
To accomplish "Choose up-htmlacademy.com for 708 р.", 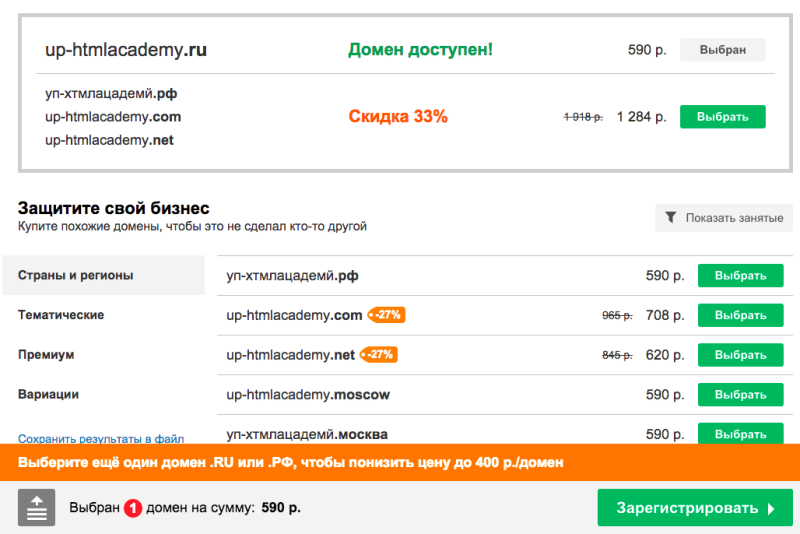I will pos(740,315).
